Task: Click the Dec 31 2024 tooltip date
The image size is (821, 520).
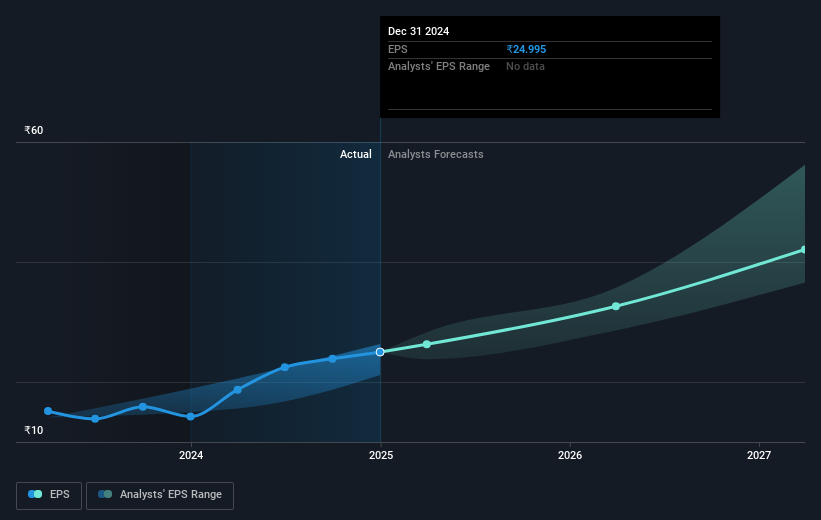Action: pyautogui.click(x=418, y=31)
